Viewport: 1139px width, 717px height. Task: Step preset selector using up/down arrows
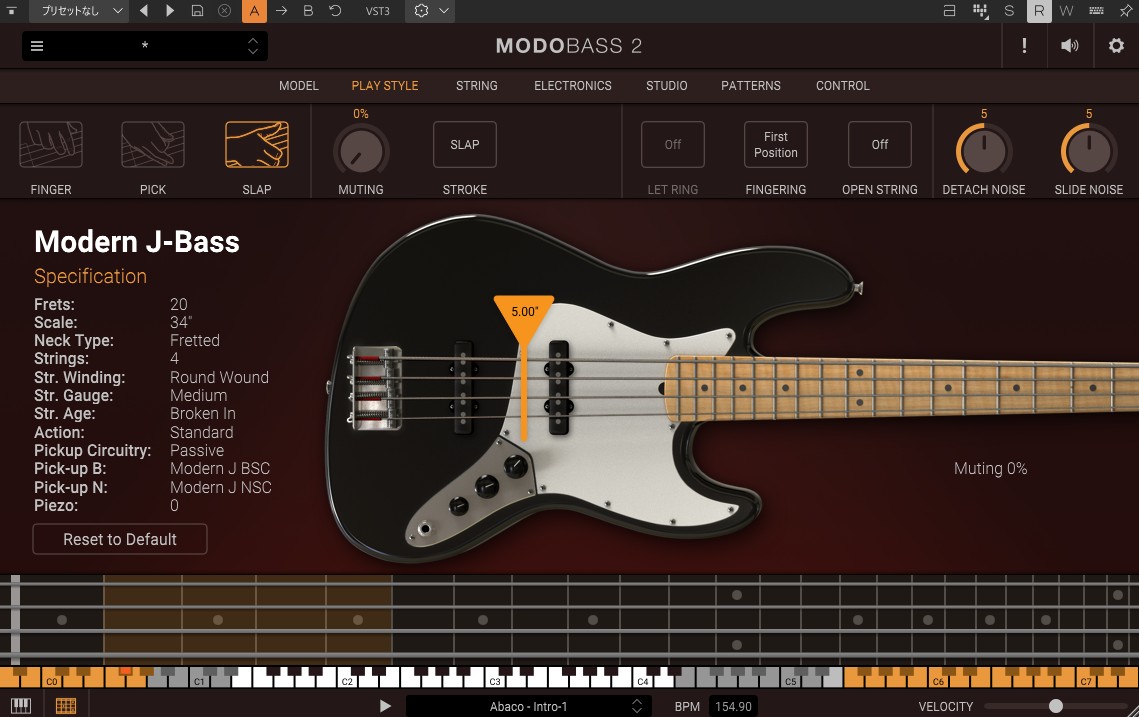[253, 46]
